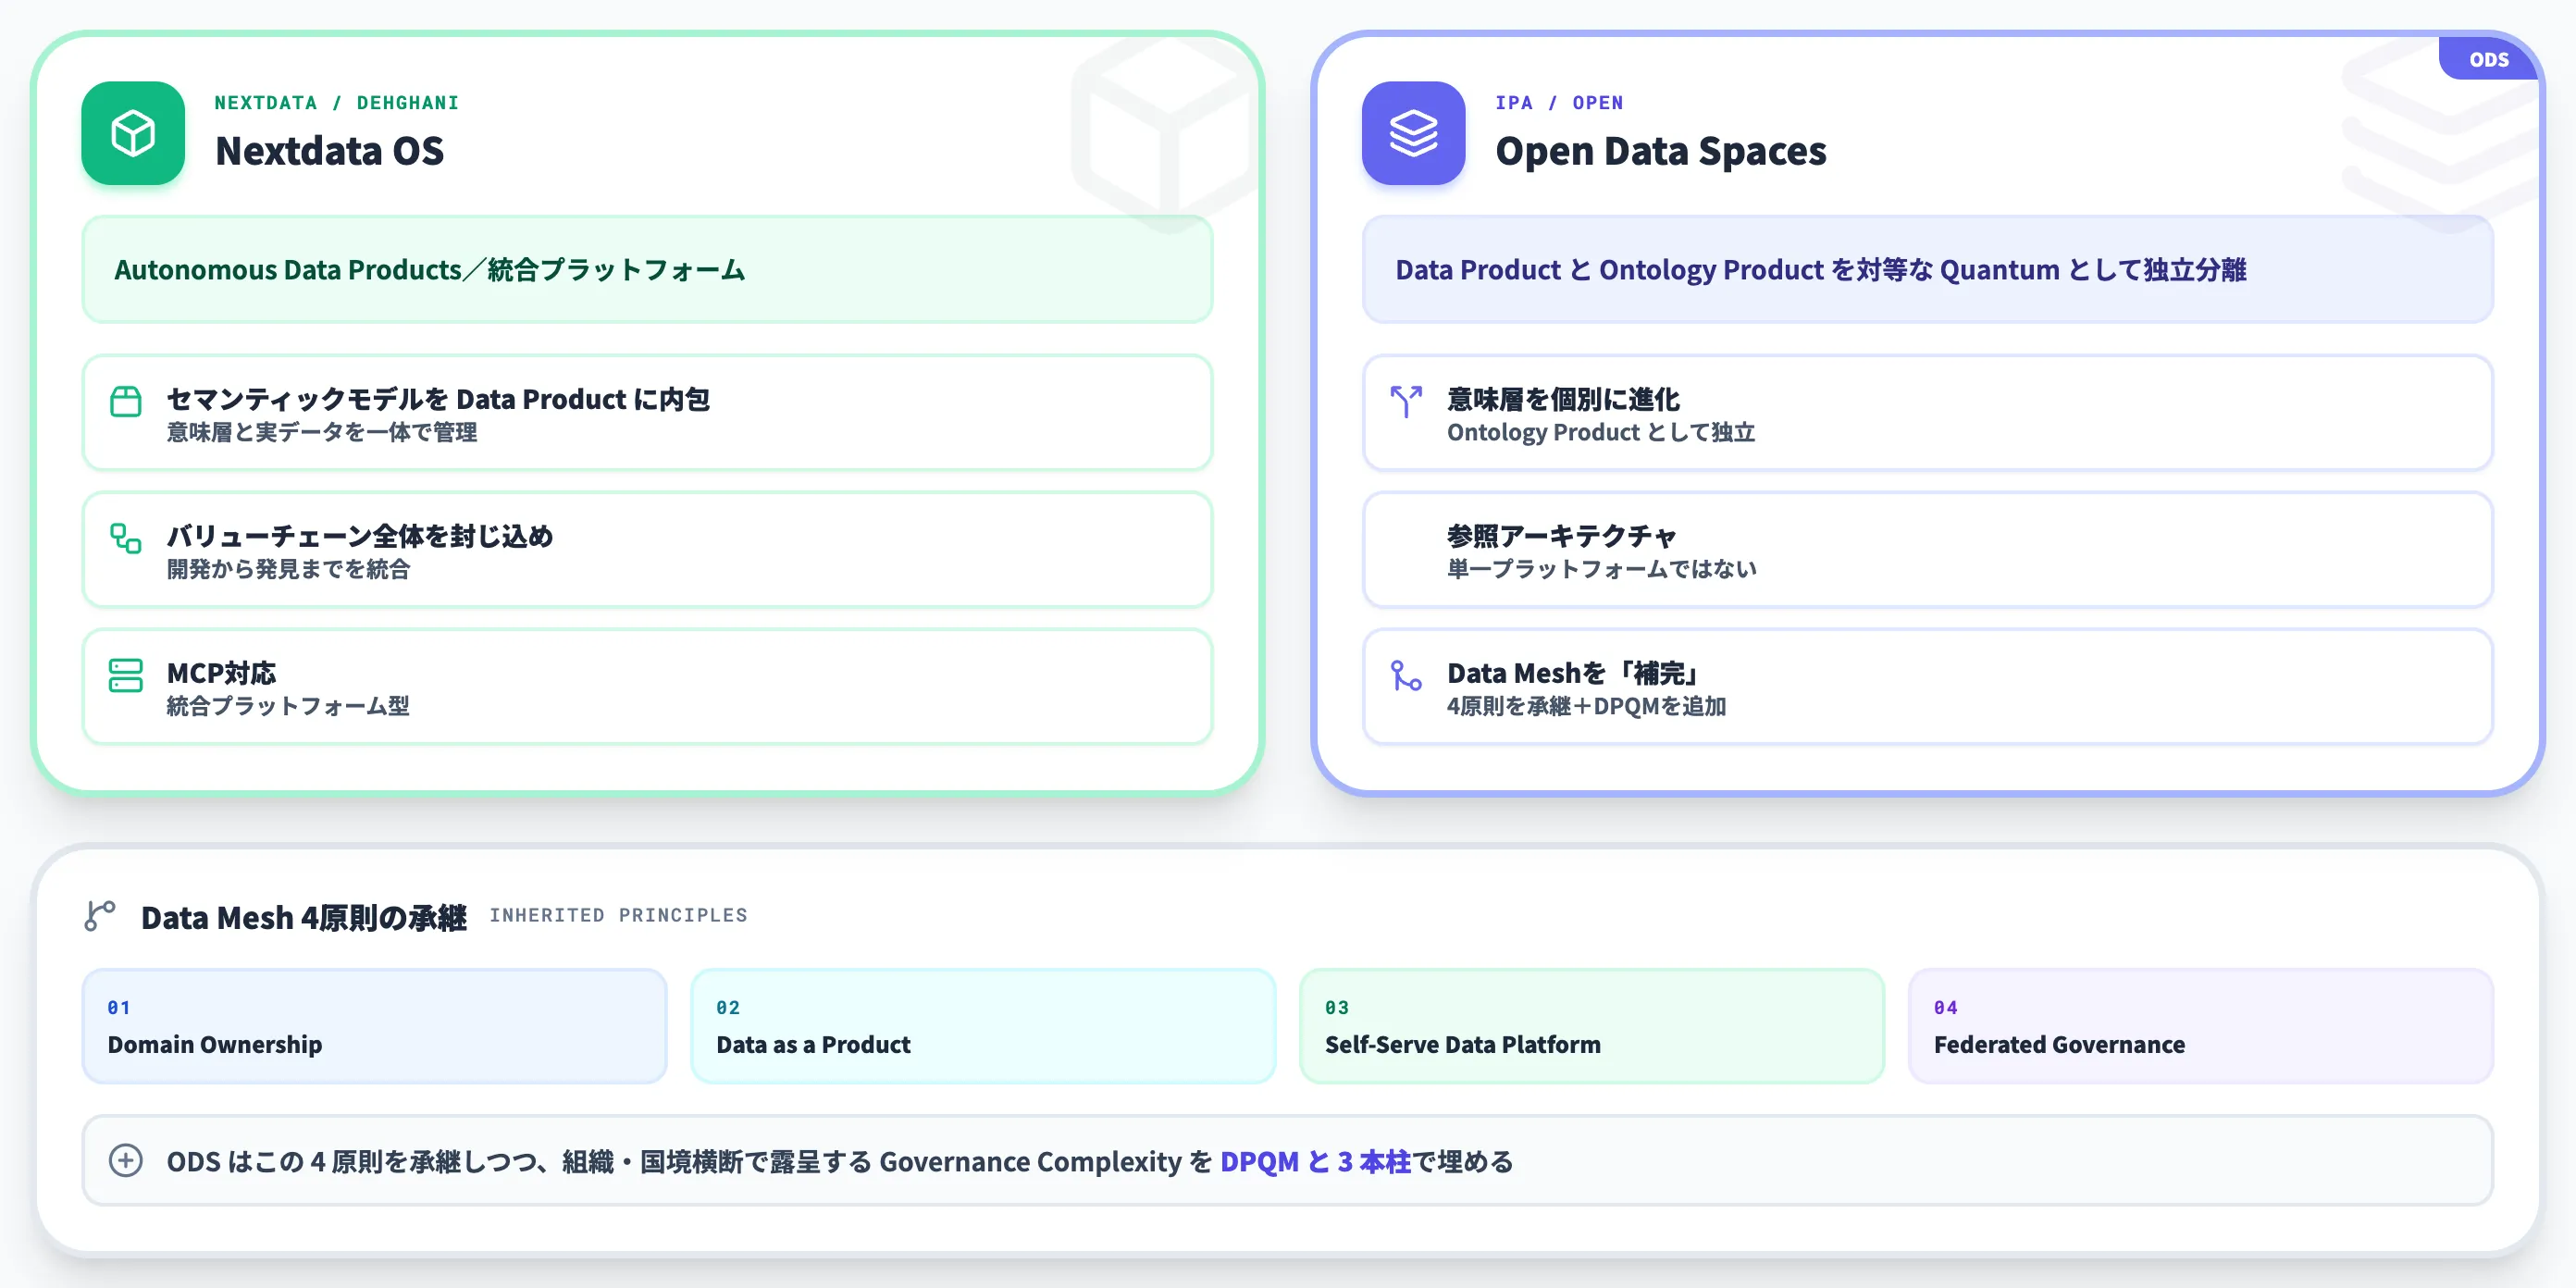This screenshot has height=1288, width=2576.
Task: Click the 参照アーキテクチャ feature row
Action: tap(1928, 550)
